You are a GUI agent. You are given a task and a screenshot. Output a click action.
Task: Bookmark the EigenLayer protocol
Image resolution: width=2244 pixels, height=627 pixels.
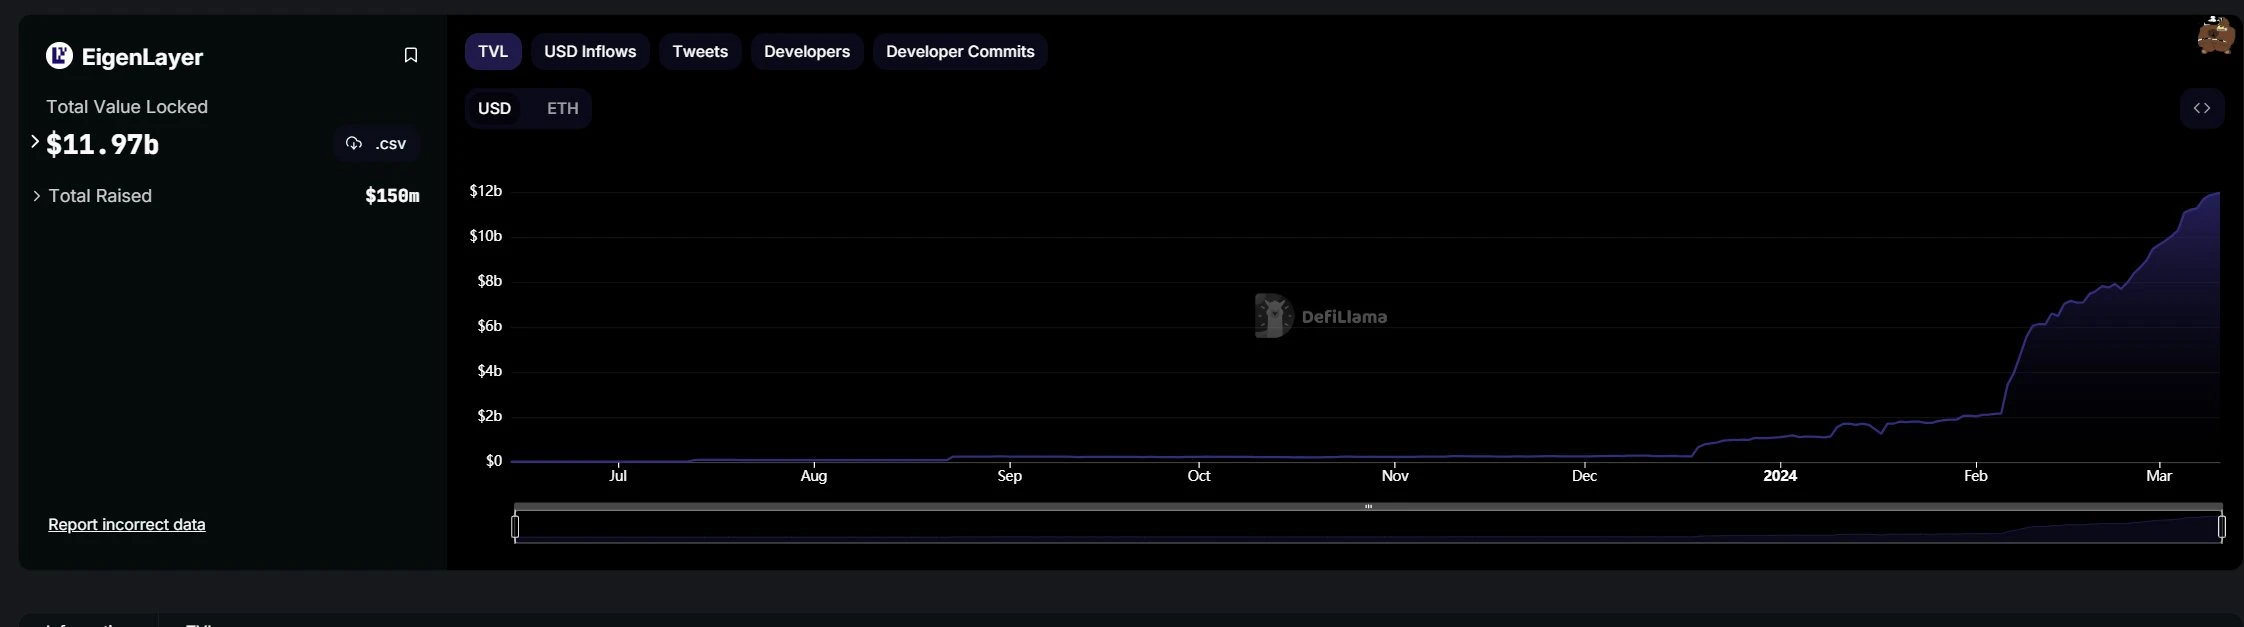click(410, 55)
